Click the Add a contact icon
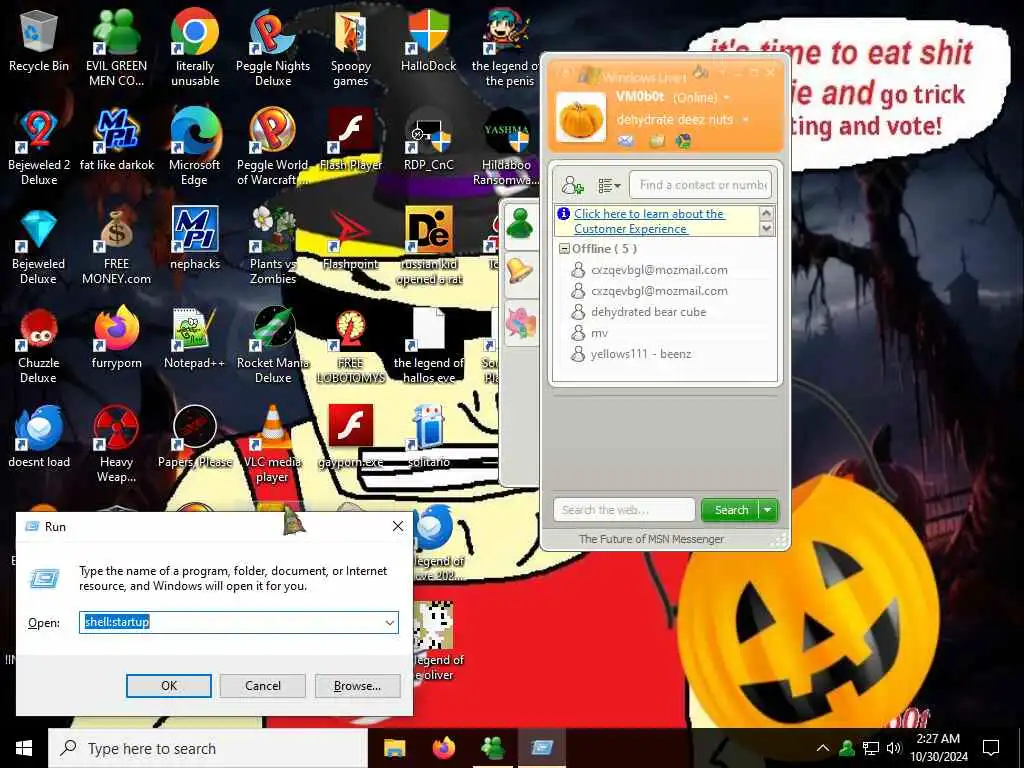Image resolution: width=1024 pixels, height=768 pixels. (572, 185)
